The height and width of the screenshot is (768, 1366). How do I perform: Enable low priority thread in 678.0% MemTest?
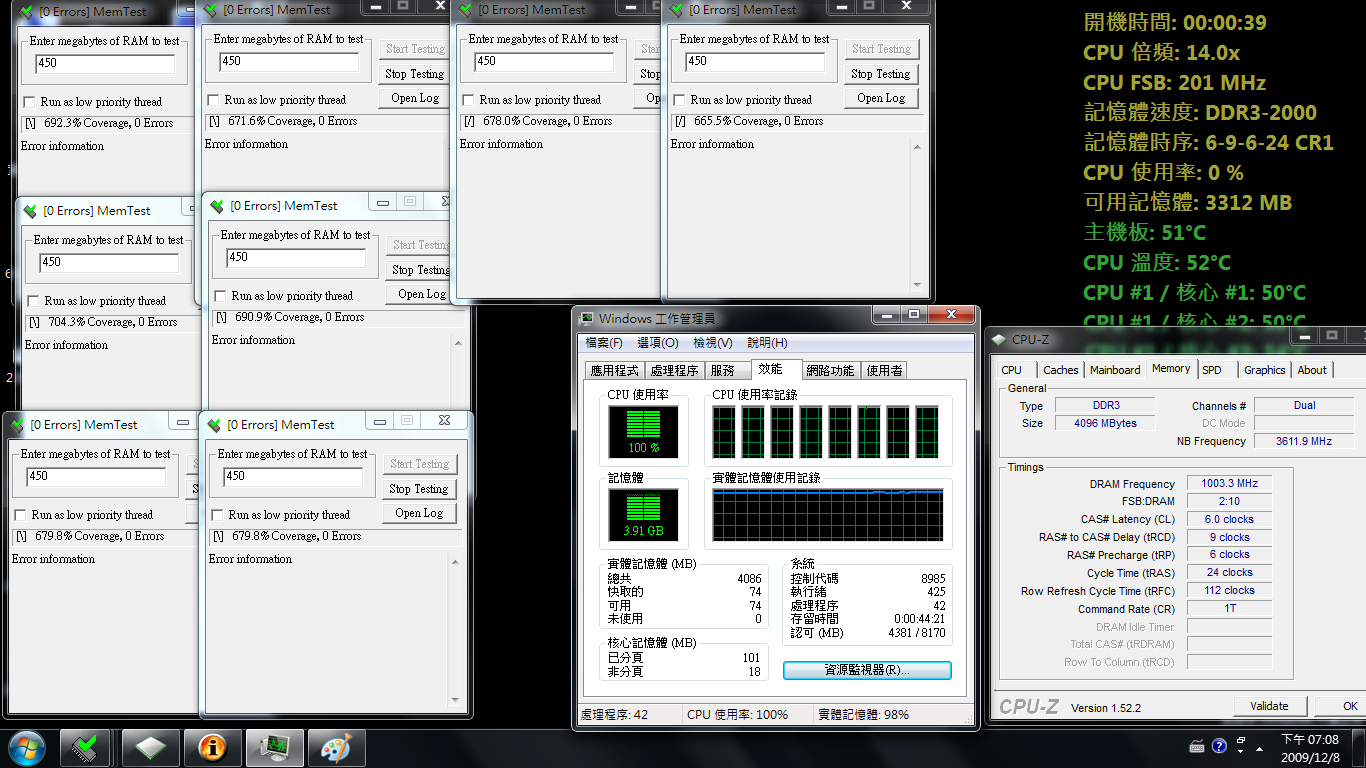pos(468,100)
